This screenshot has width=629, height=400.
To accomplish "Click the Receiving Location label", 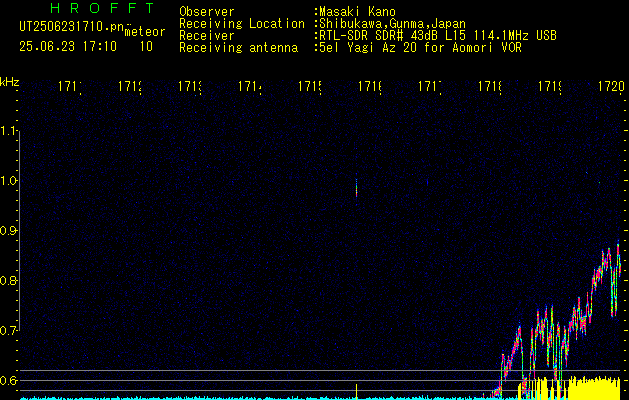I will (x=242, y=24).
